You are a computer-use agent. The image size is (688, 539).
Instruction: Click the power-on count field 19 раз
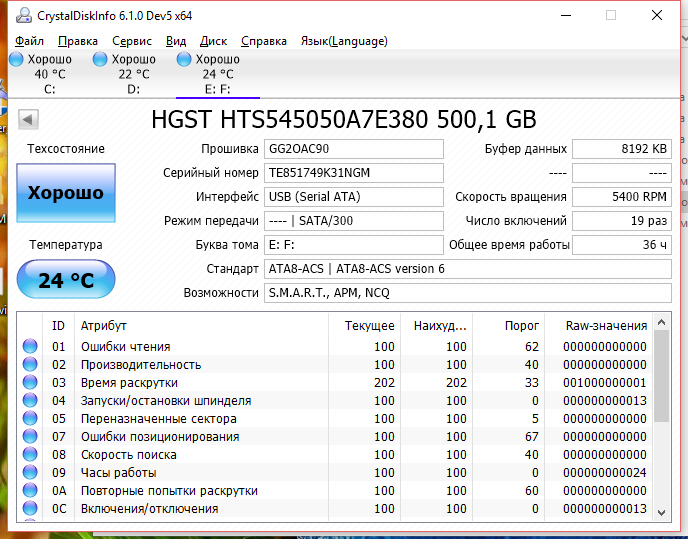click(622, 221)
